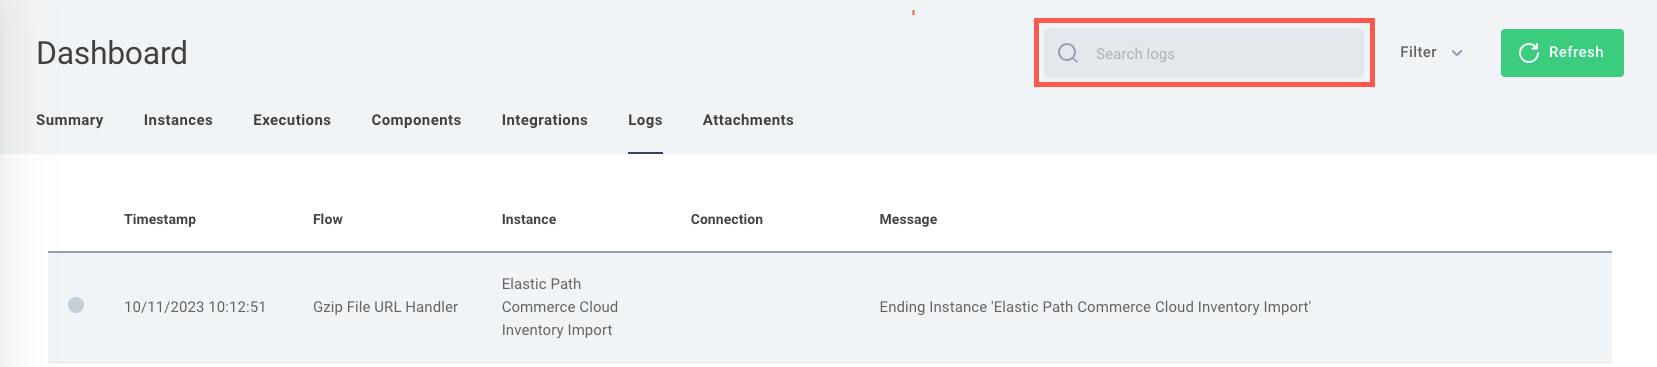Select the Components tab
Viewport: 1657px width, 367px height.
coord(416,120)
